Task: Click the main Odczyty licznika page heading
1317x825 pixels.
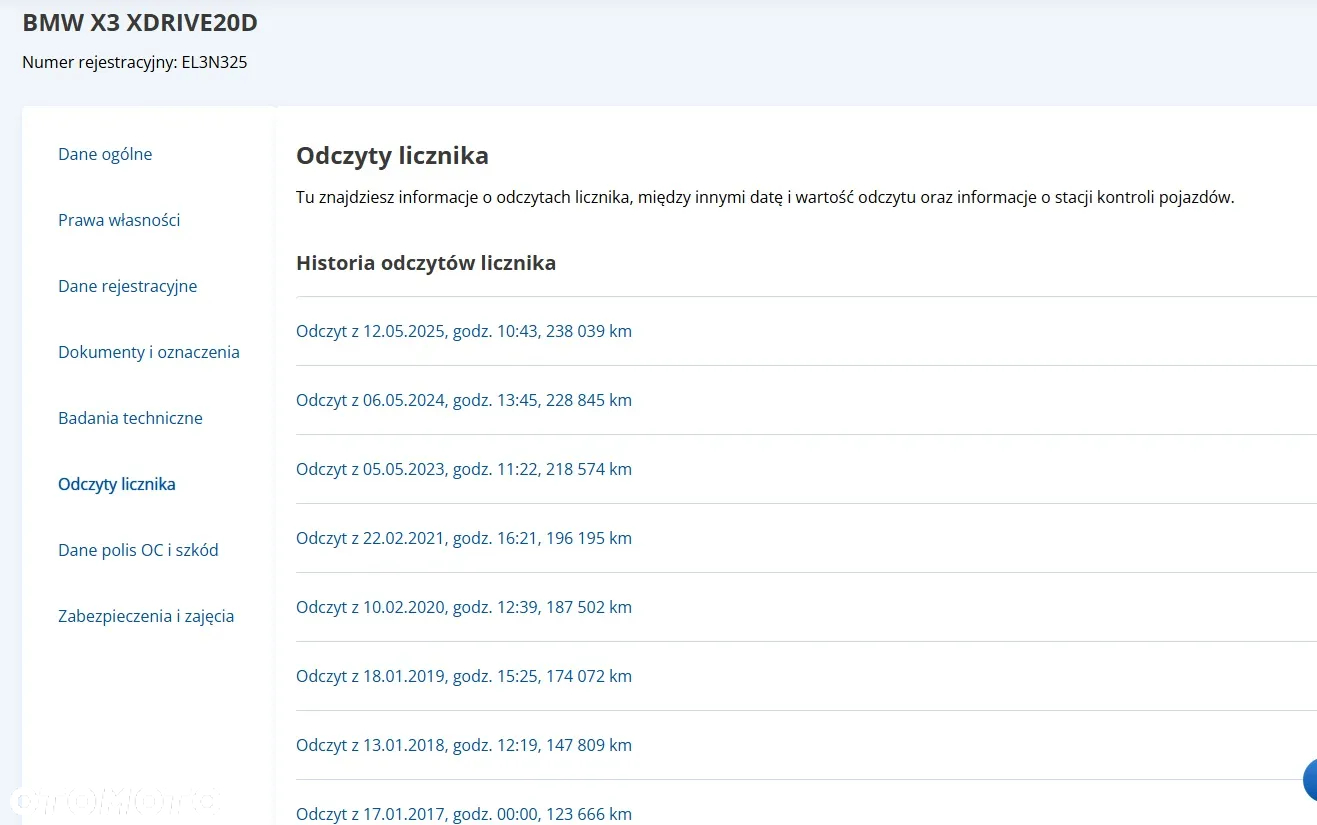Action: pos(392,156)
